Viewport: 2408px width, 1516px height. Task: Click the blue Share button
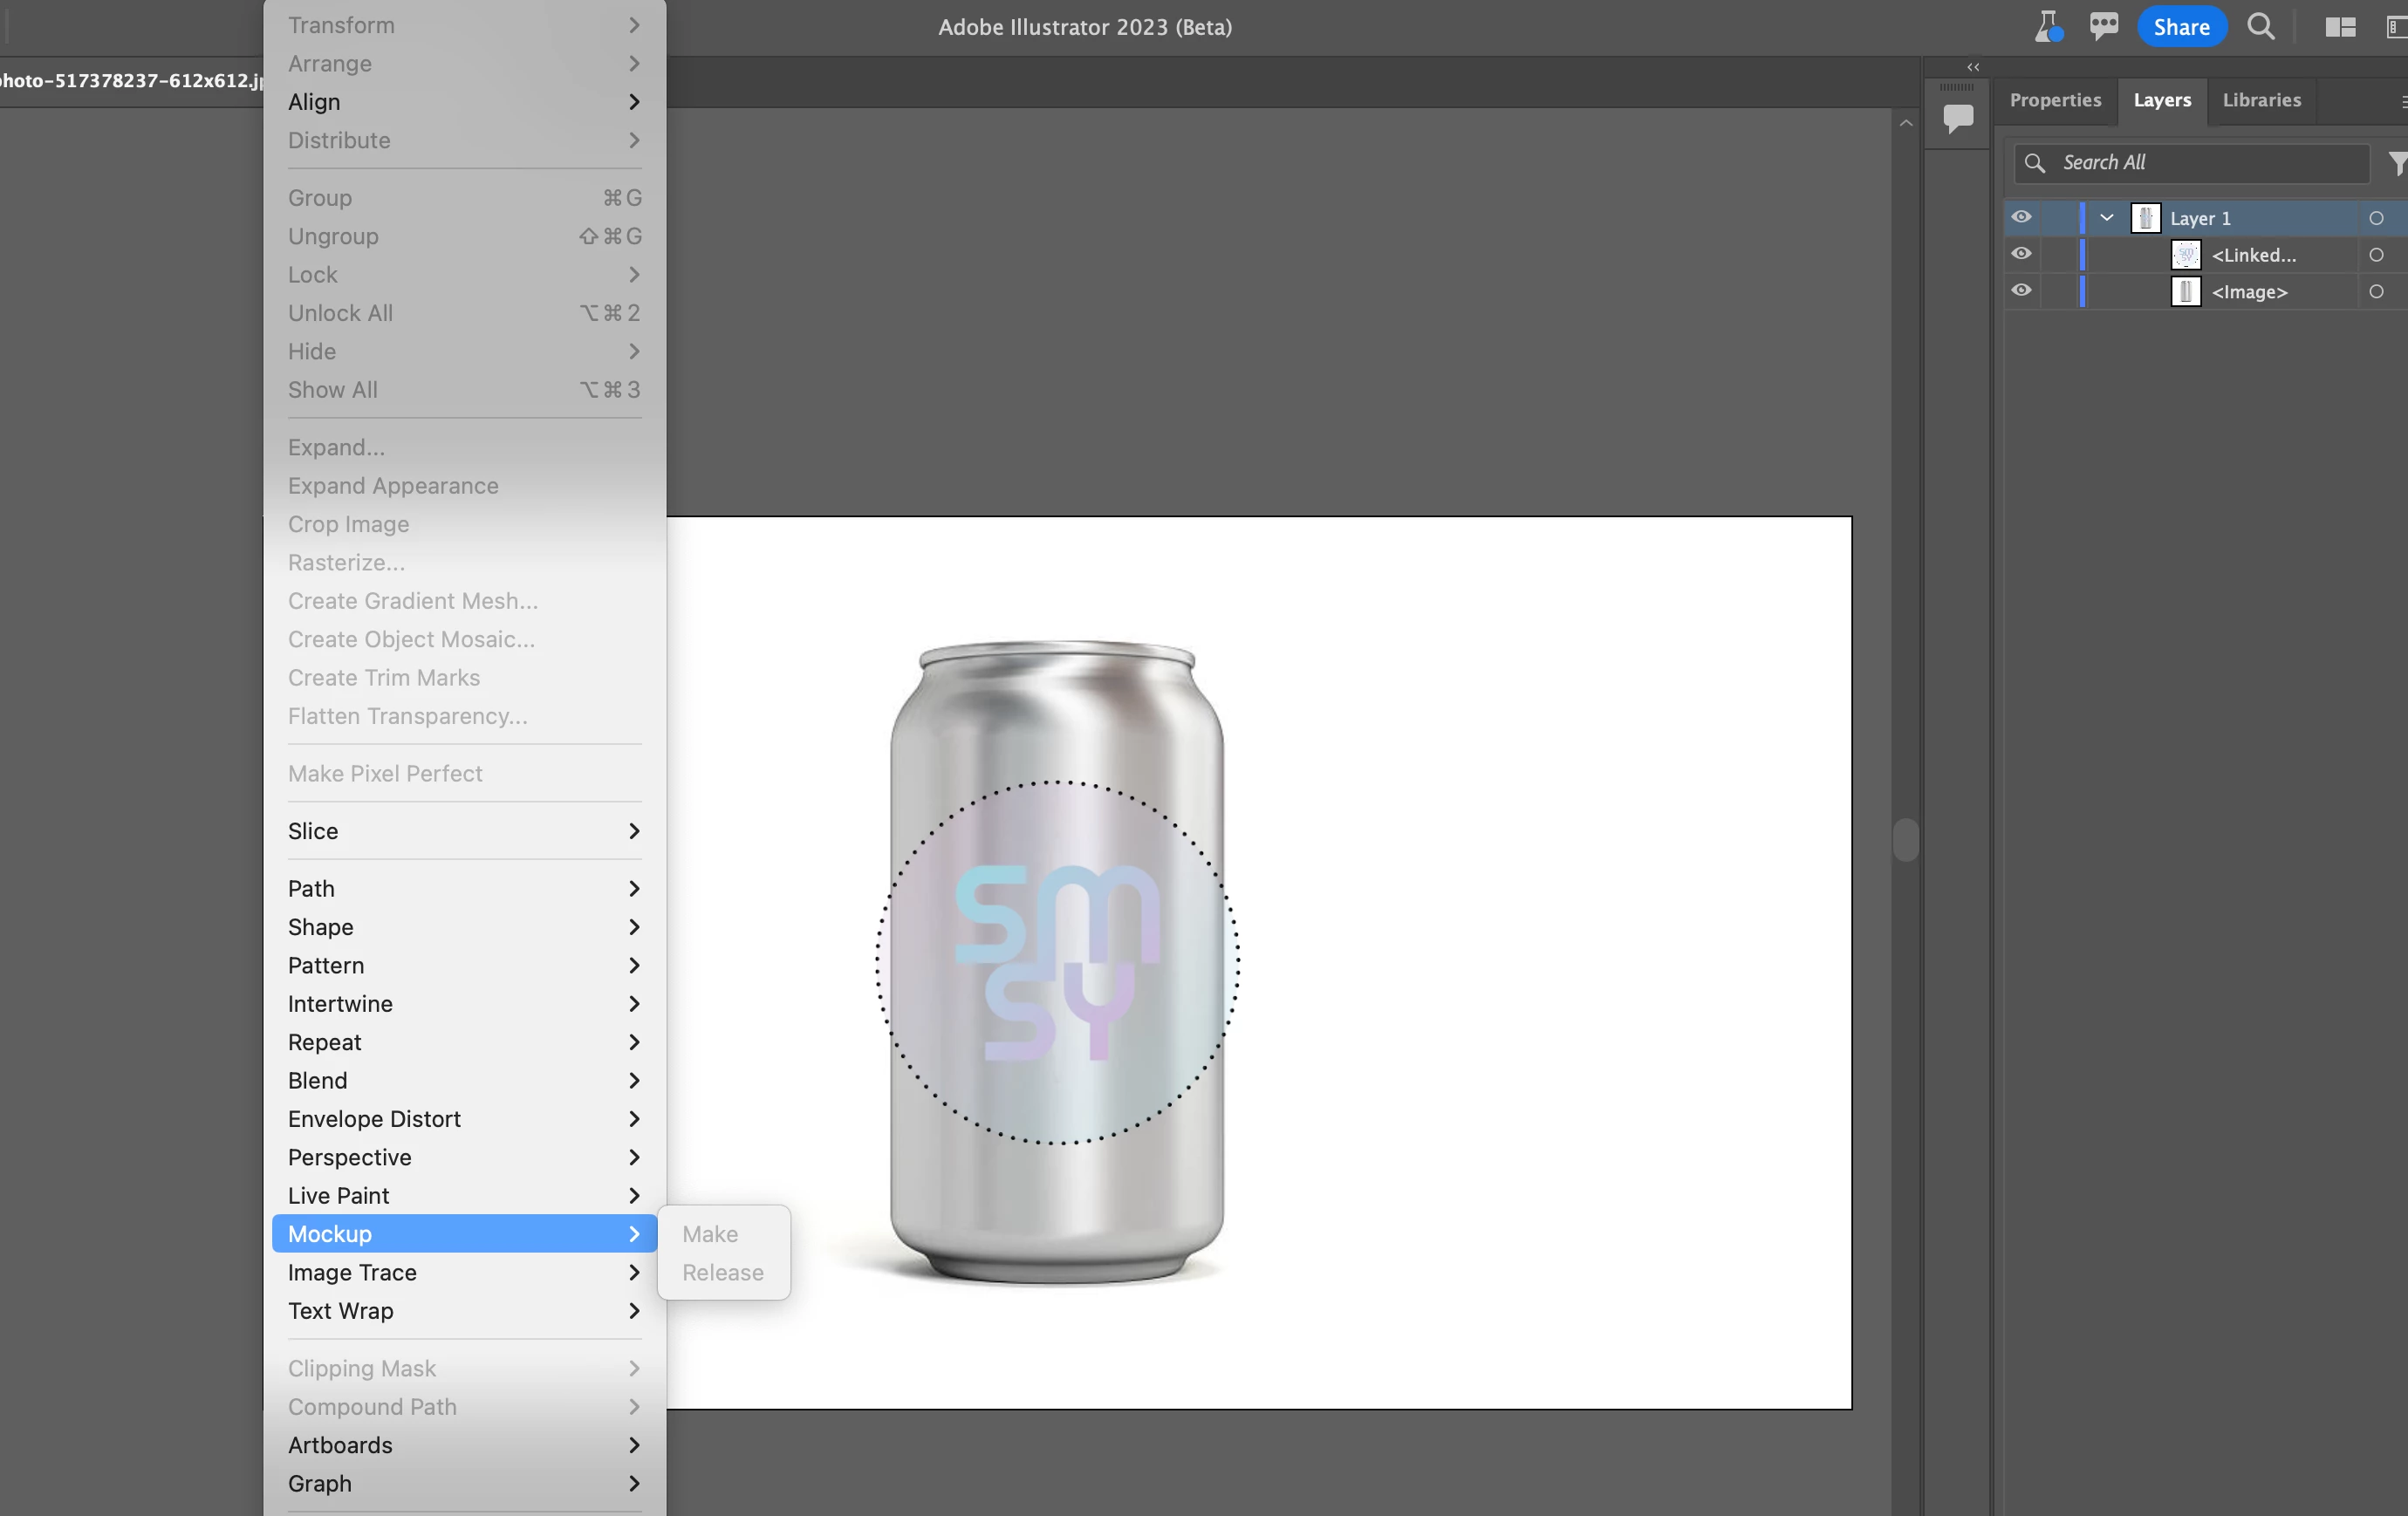pyautogui.click(x=2181, y=27)
